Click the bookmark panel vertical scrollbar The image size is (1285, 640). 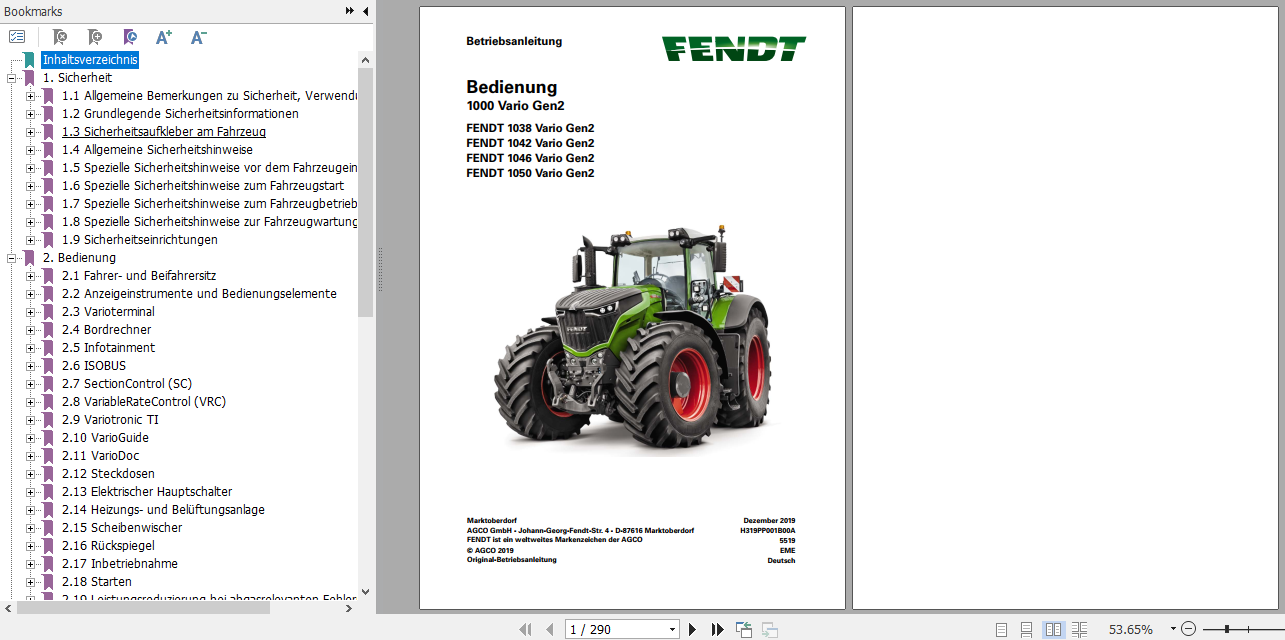pos(365,192)
